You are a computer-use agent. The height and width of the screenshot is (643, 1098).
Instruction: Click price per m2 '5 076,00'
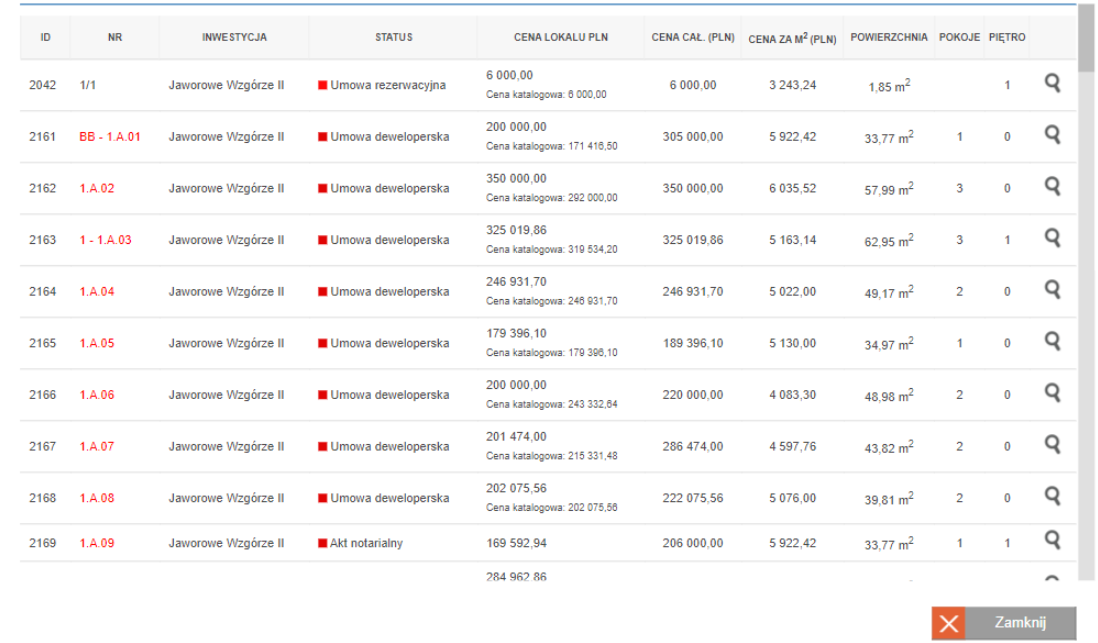coord(792,498)
